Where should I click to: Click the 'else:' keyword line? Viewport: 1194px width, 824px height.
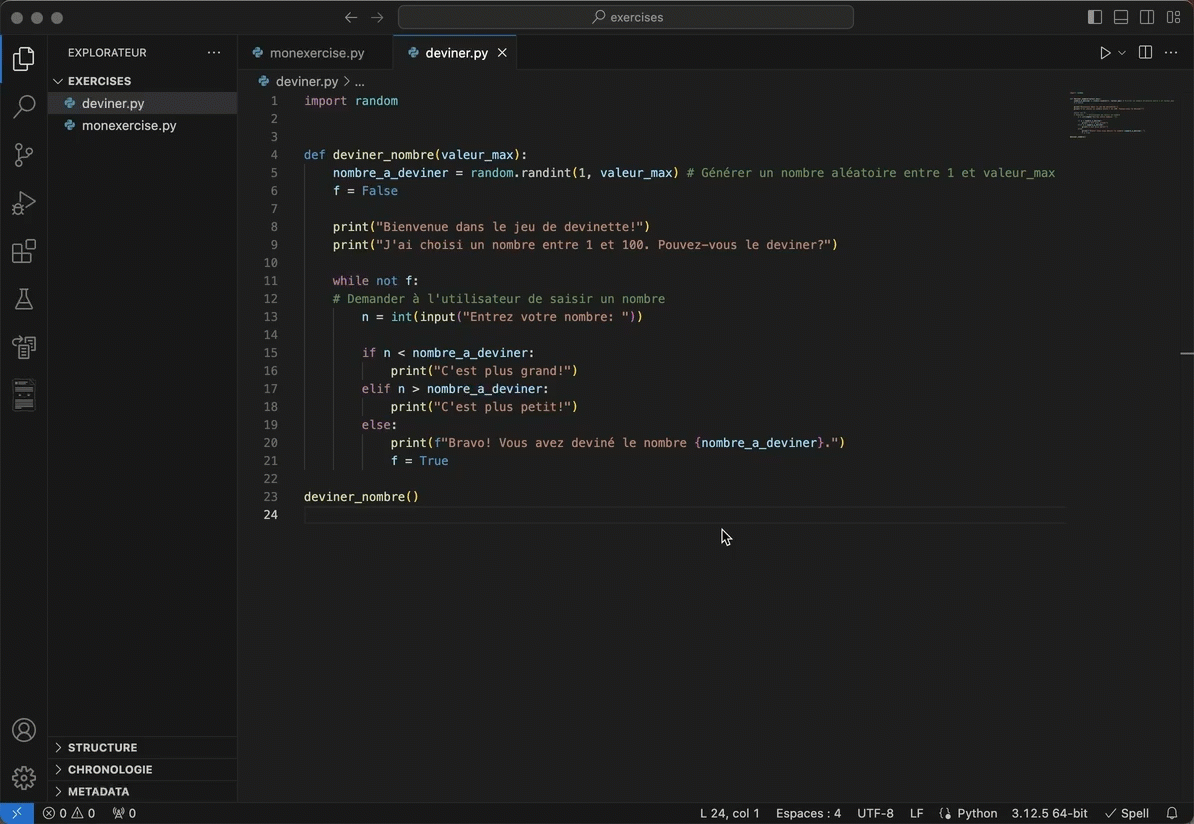point(379,424)
